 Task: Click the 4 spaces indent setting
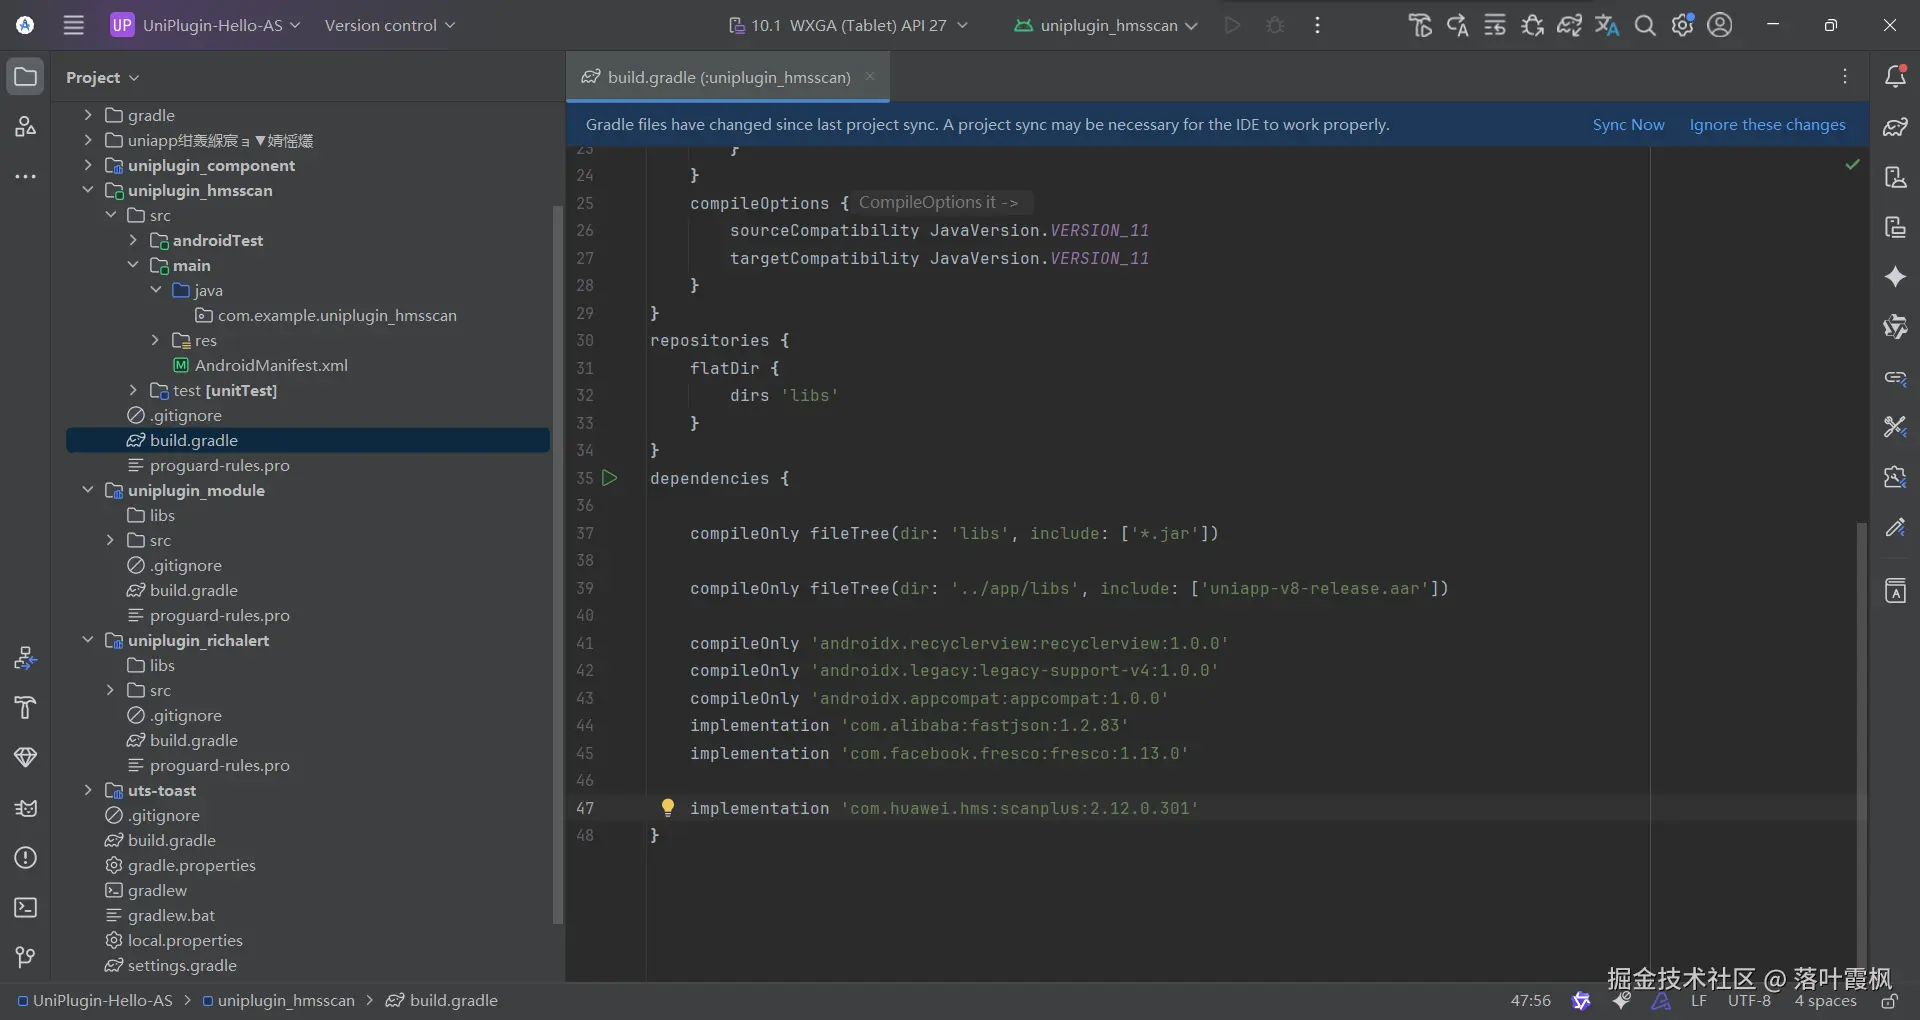pos(1825,1001)
